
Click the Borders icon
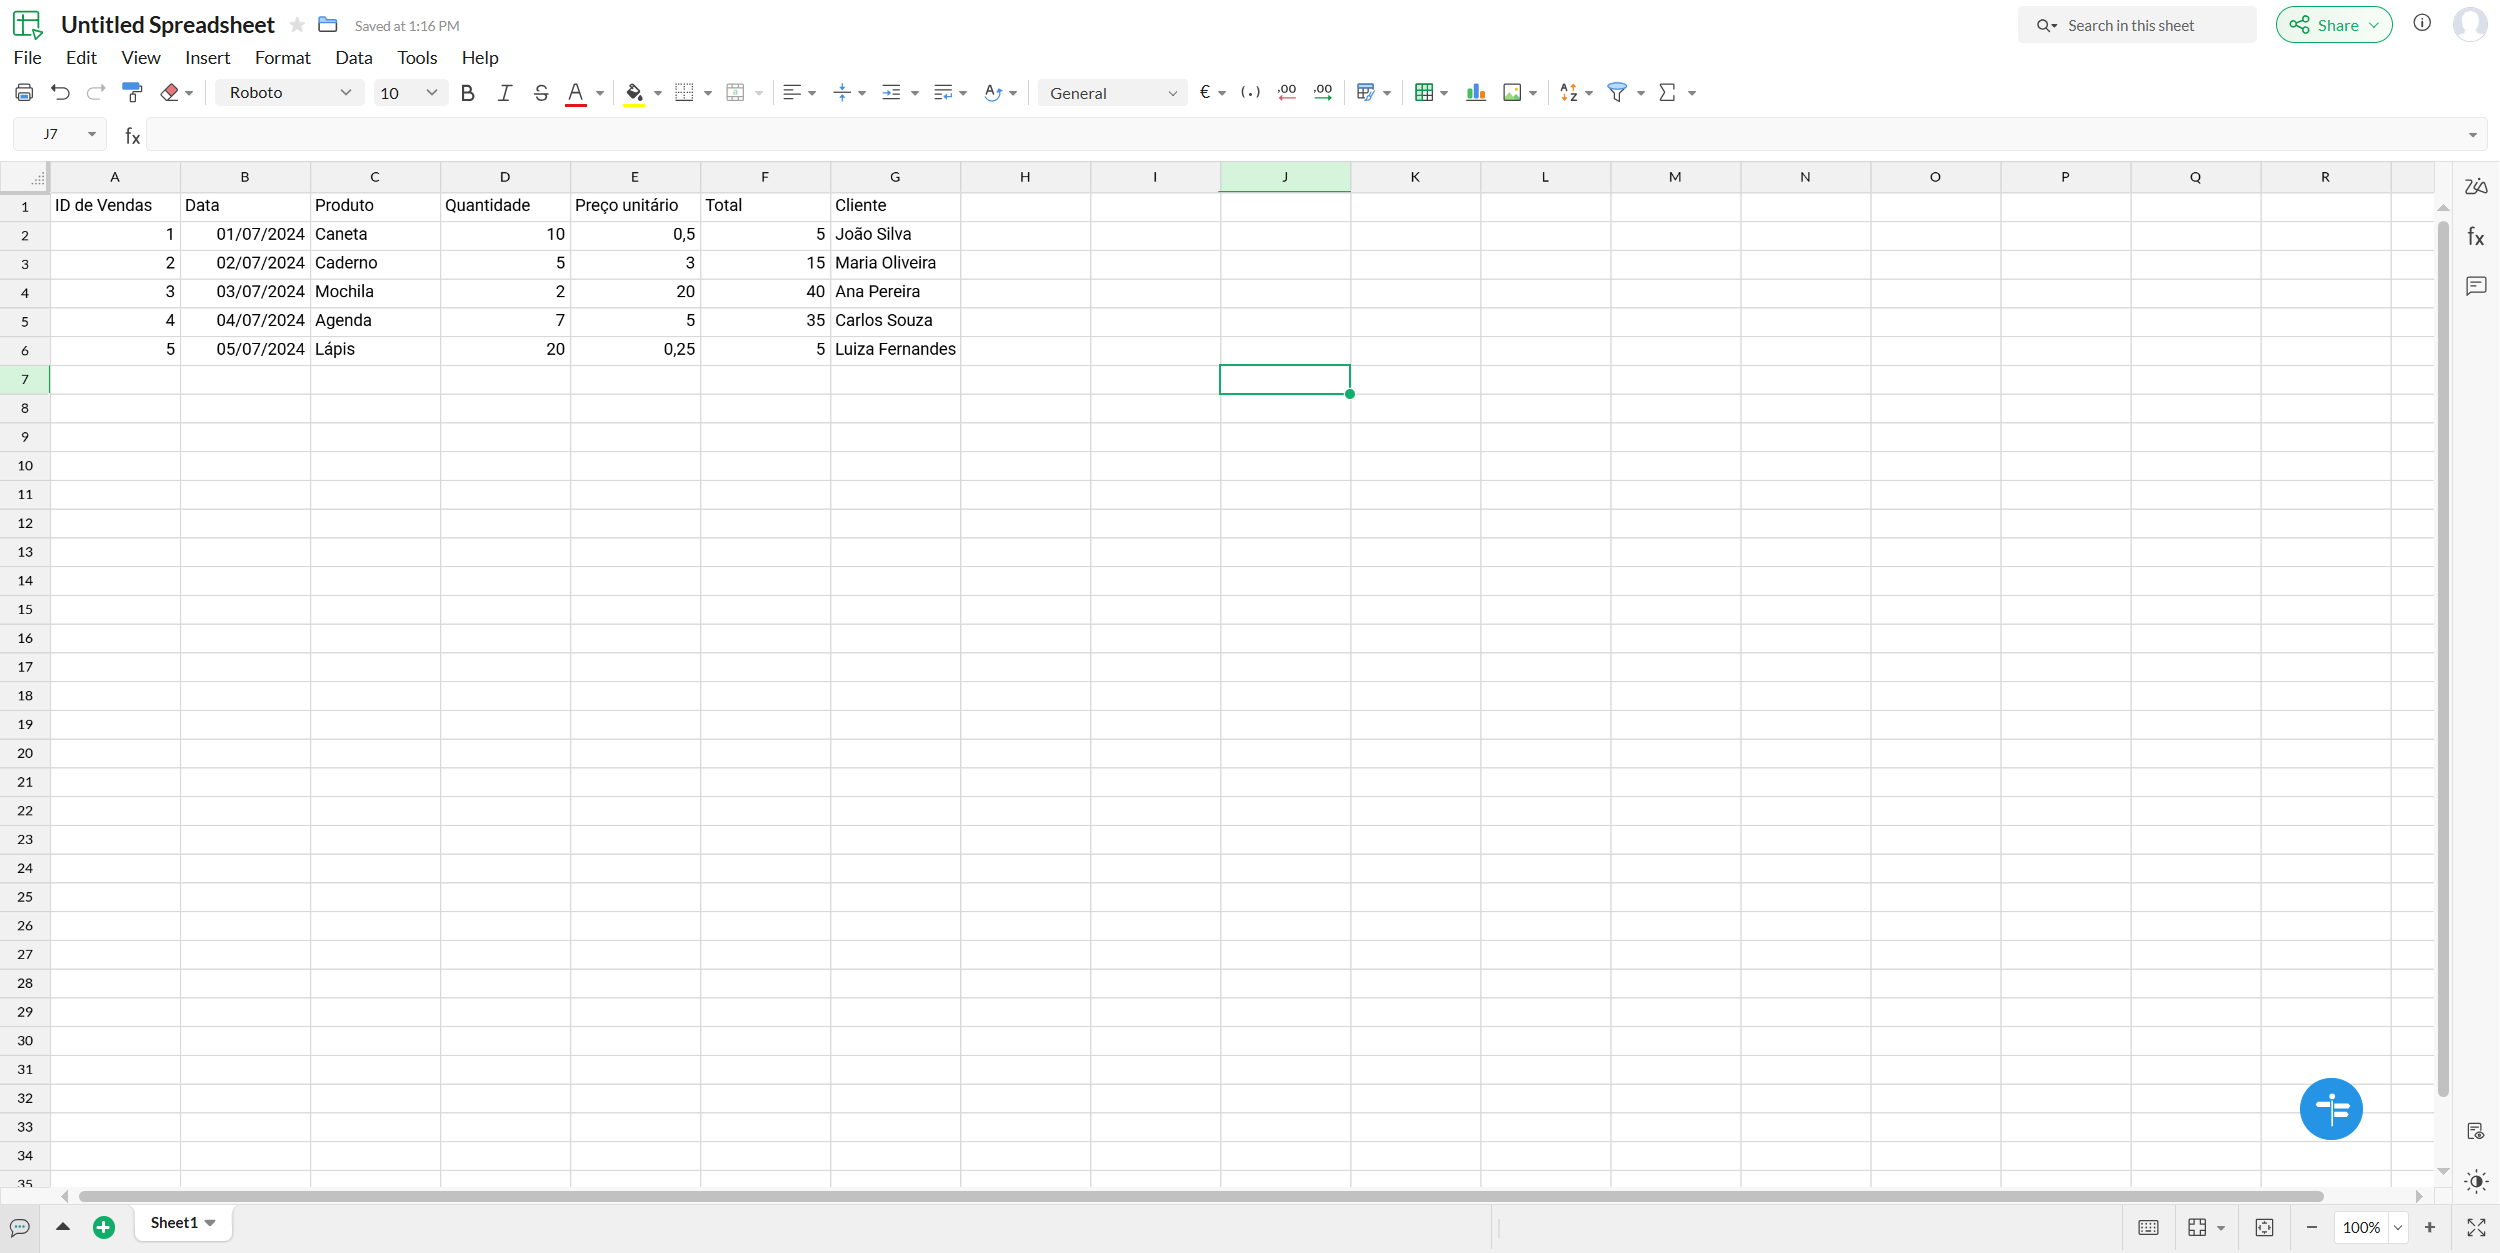tap(684, 93)
